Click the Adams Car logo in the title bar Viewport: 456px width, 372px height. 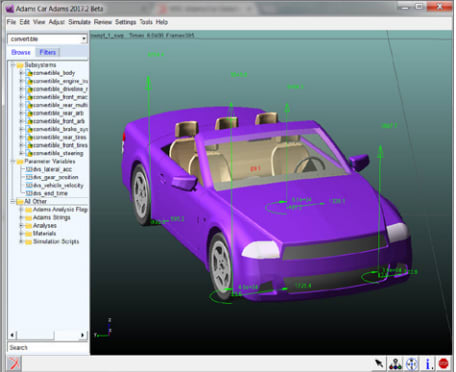[10, 8]
